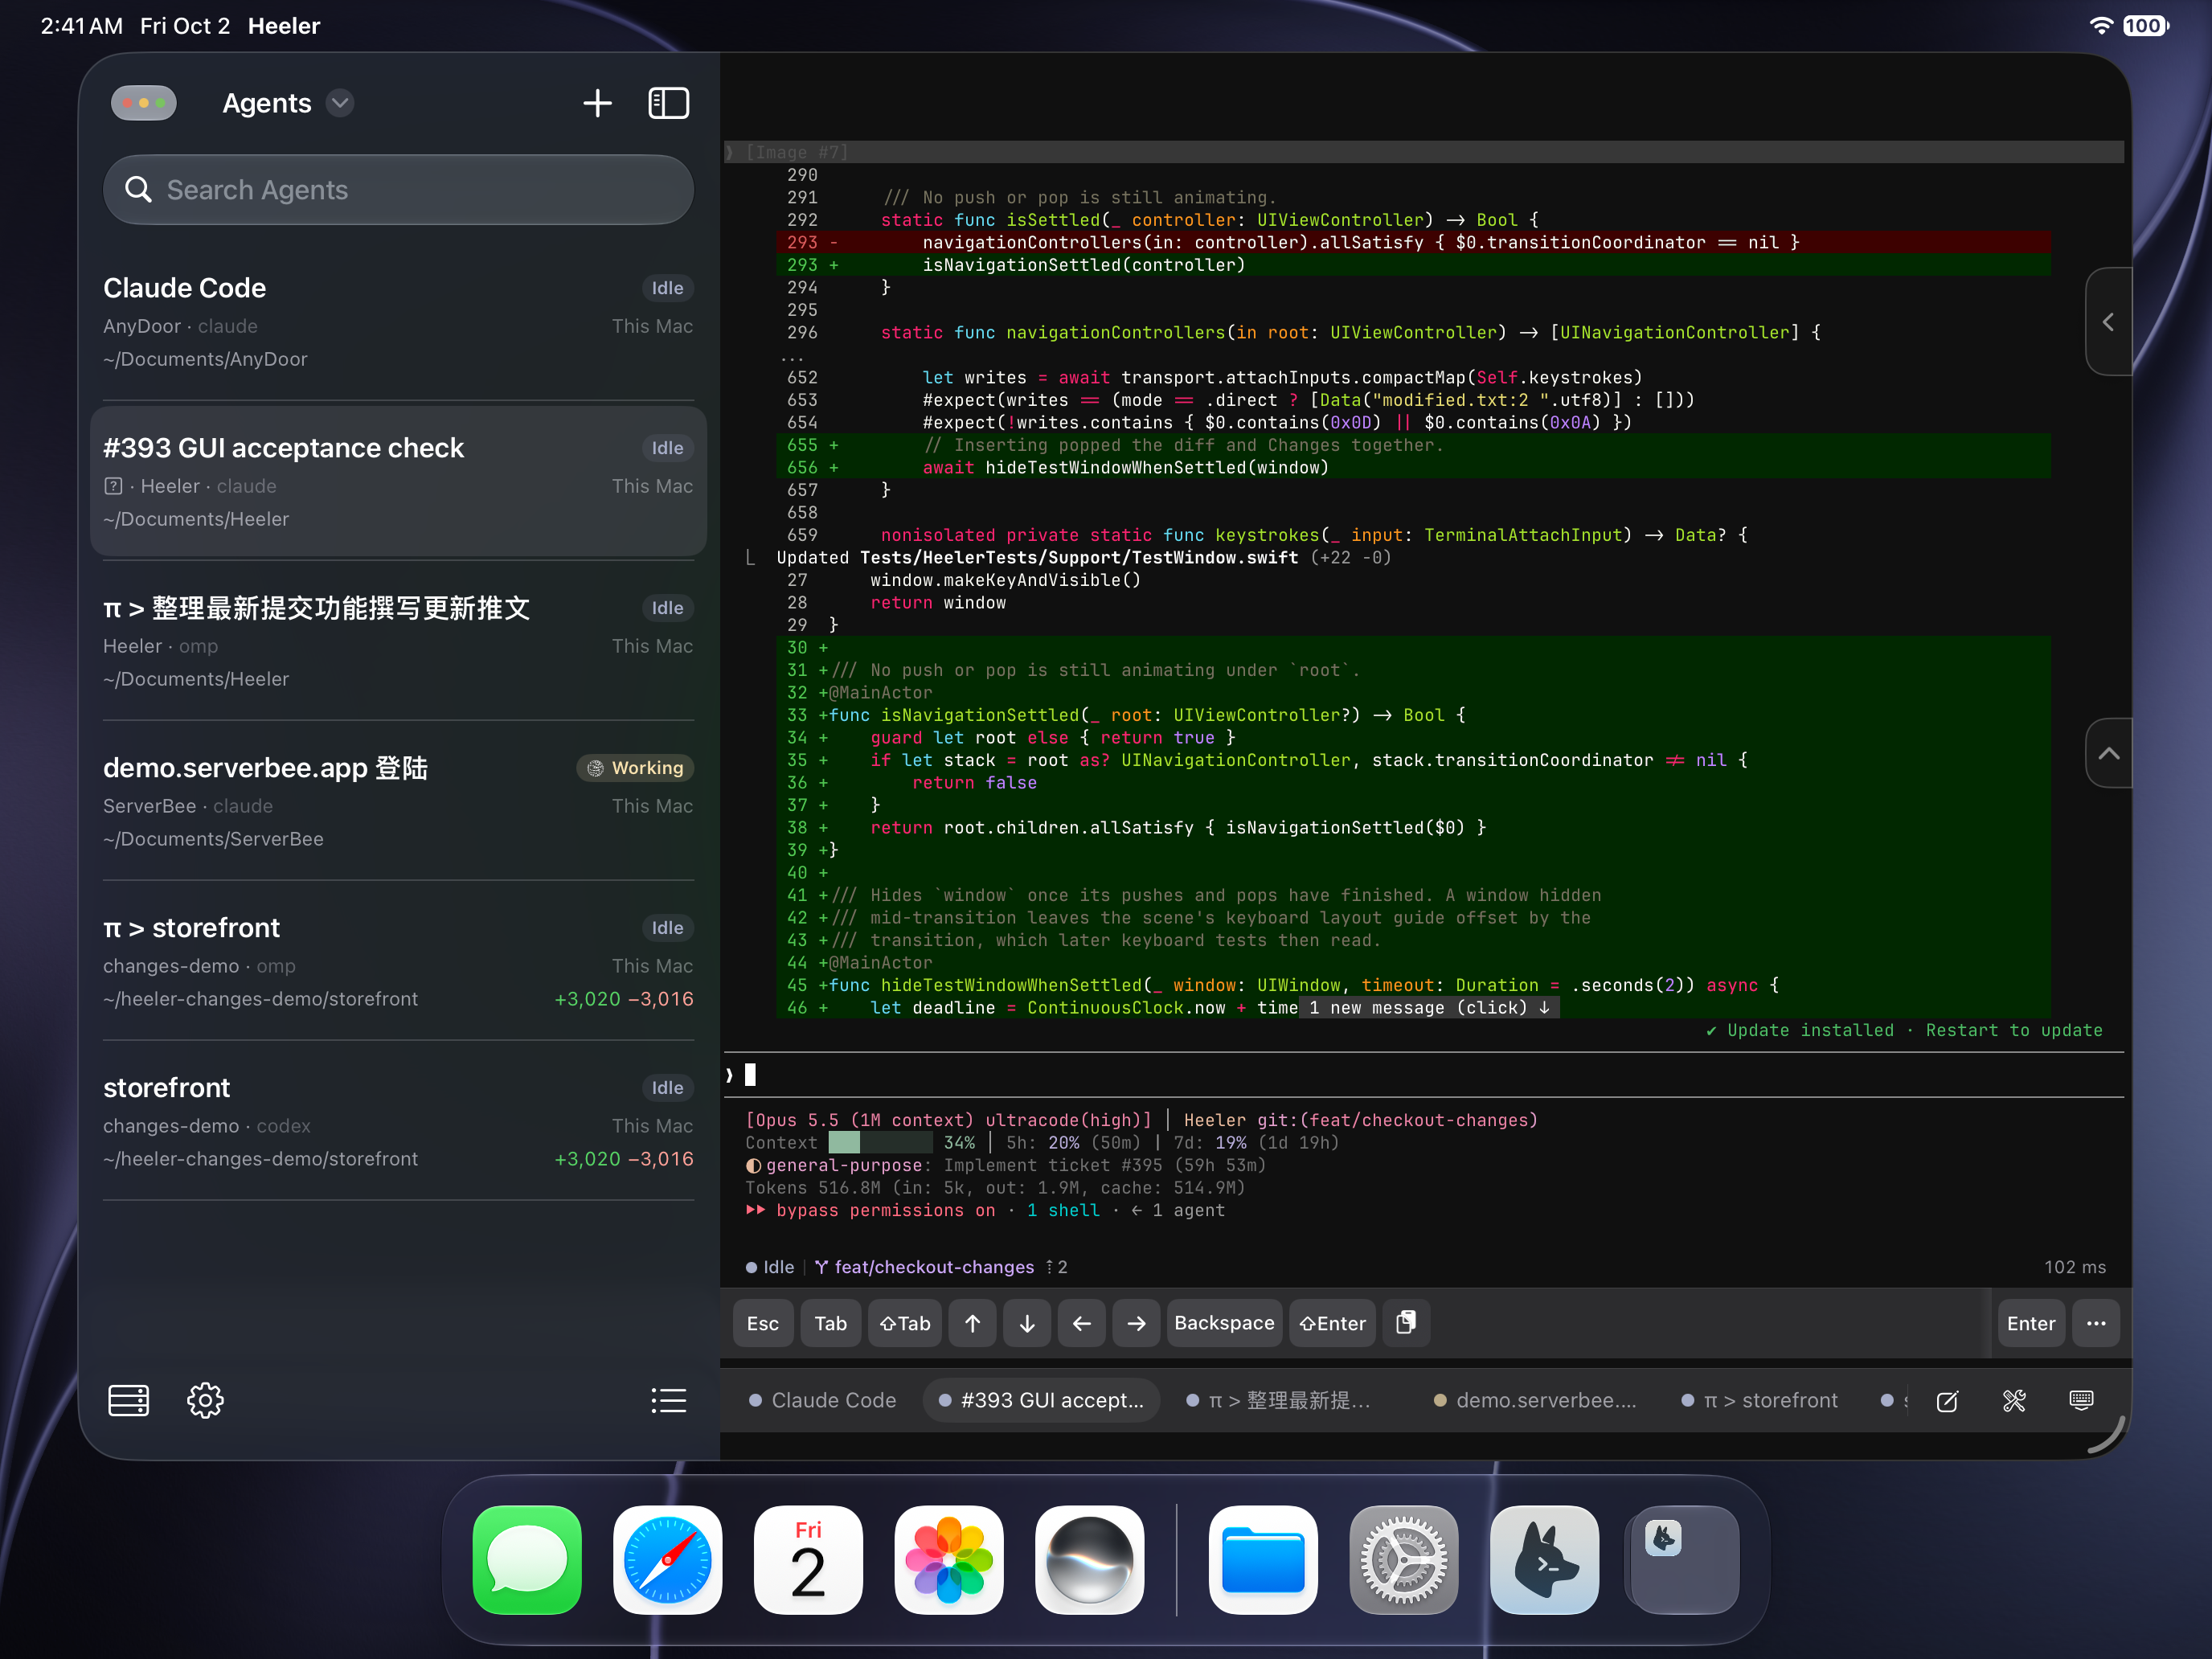Toggle the sidebar panel icon
The width and height of the screenshot is (2212, 1659).
pos(668,103)
